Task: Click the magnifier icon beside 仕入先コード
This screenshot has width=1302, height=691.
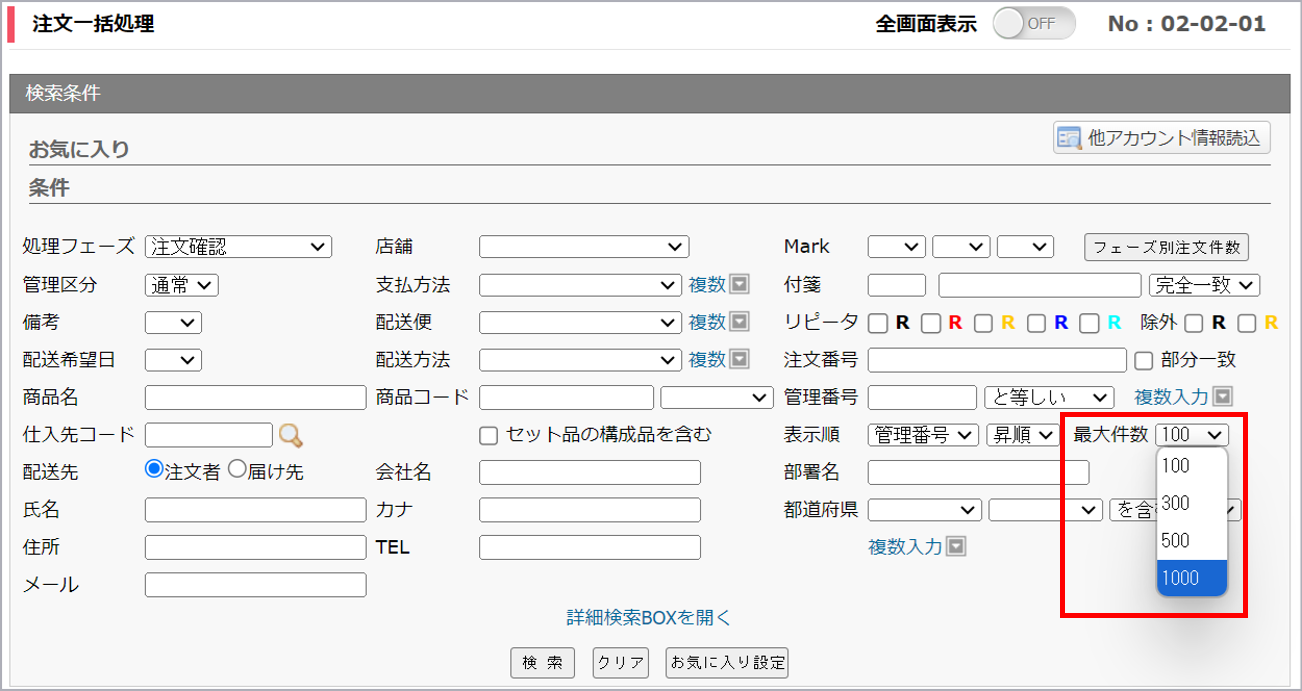Action: tap(290, 435)
